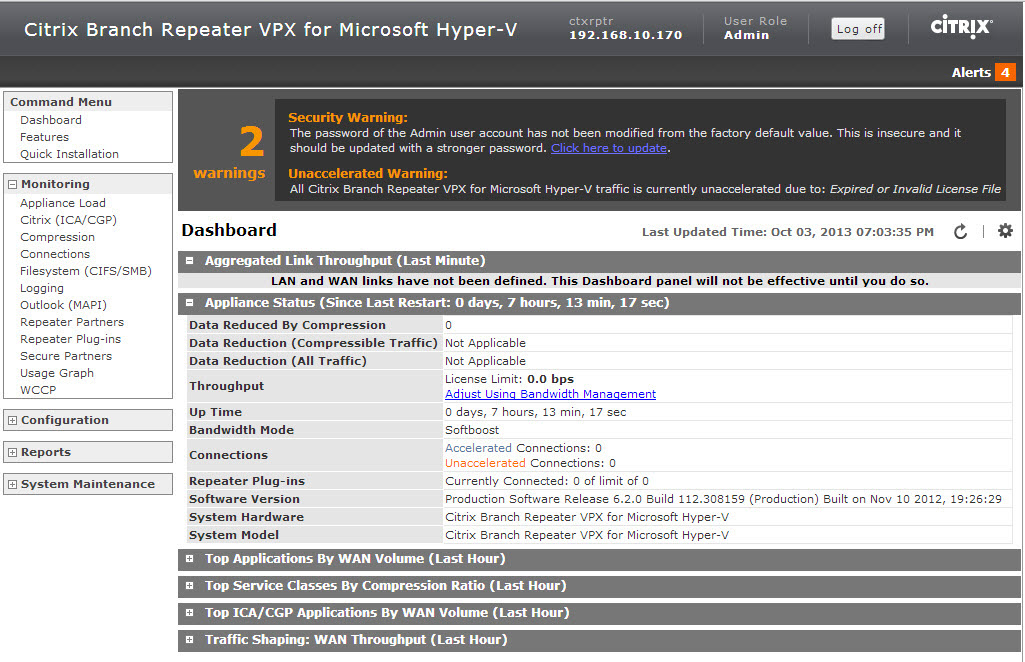Collapse the Appliance Status panel
This screenshot has height=662, width=1025.
coord(190,303)
